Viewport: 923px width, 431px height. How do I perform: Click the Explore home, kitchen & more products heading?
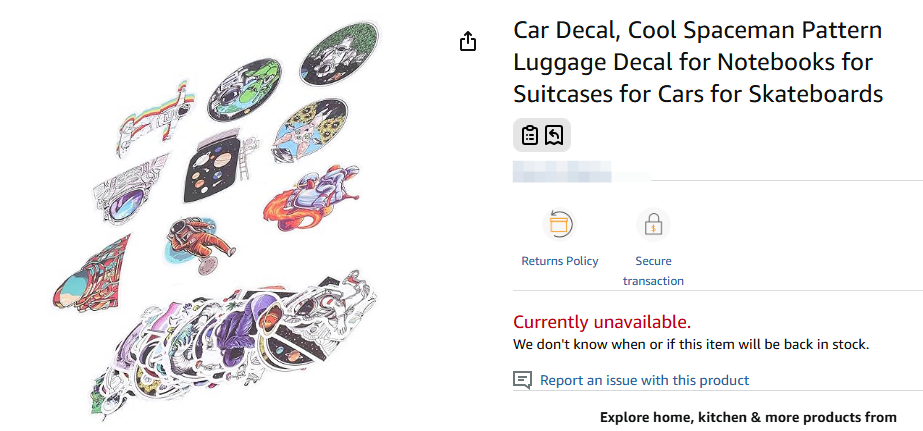point(748,417)
